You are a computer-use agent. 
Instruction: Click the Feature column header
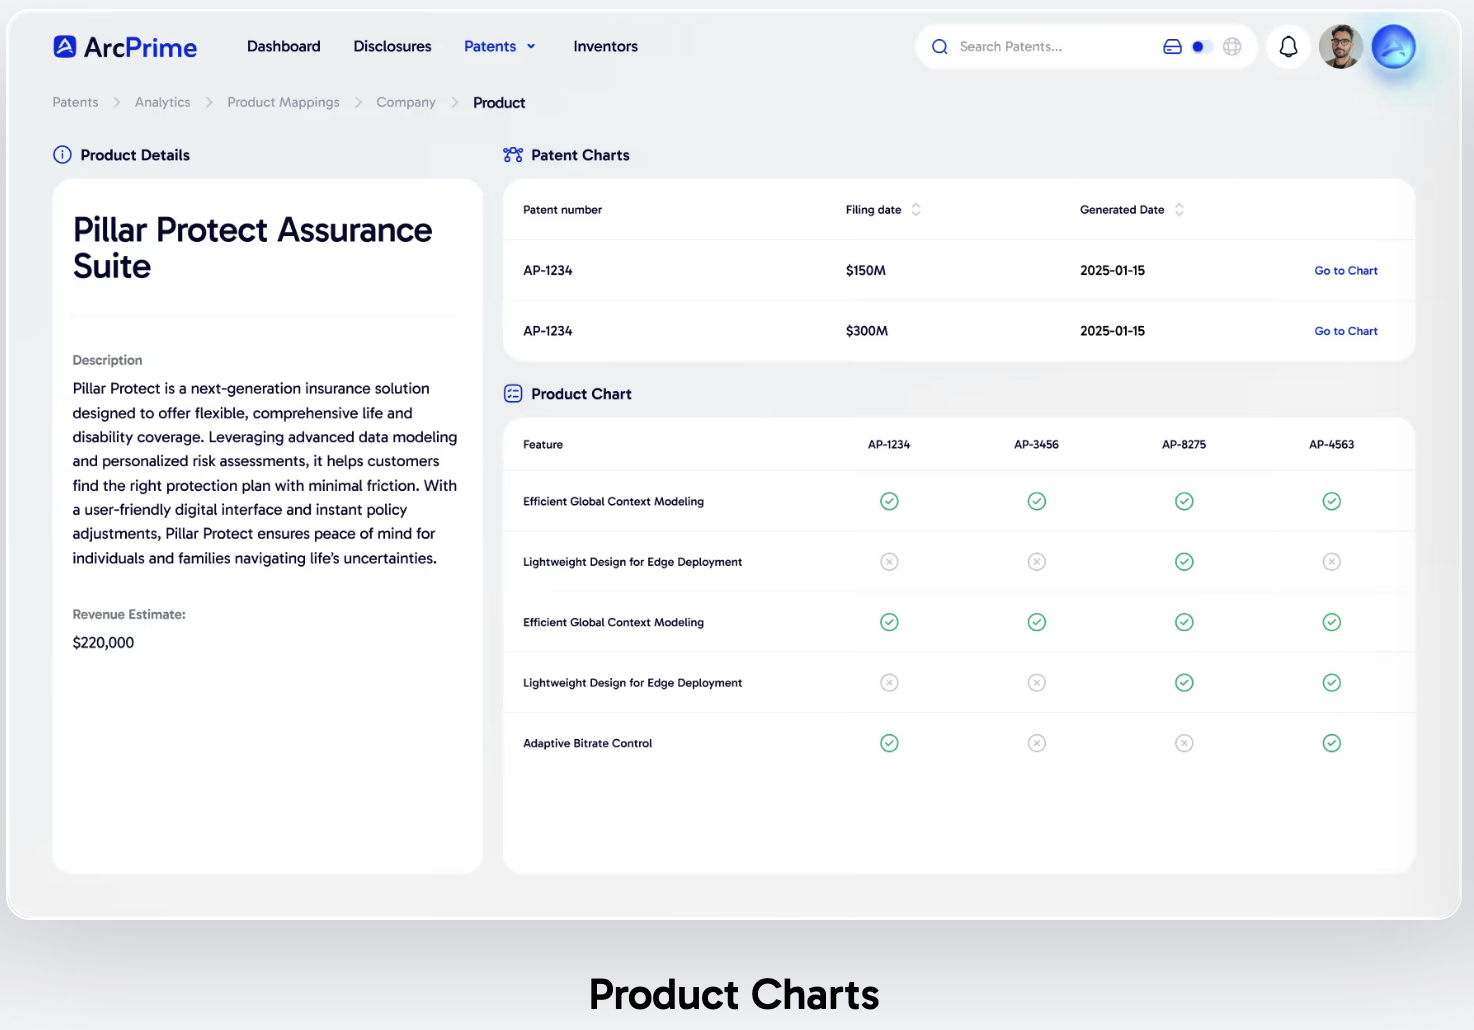click(x=543, y=445)
